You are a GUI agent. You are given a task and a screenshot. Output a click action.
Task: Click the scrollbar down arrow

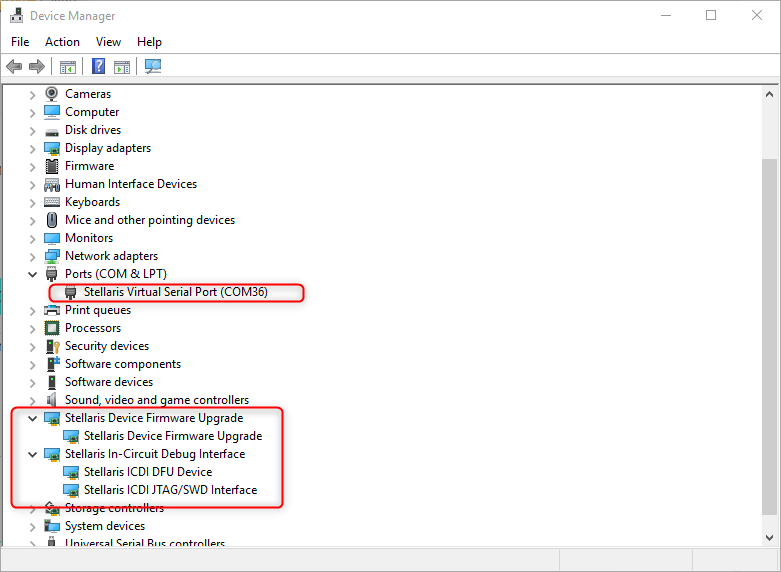point(769,538)
